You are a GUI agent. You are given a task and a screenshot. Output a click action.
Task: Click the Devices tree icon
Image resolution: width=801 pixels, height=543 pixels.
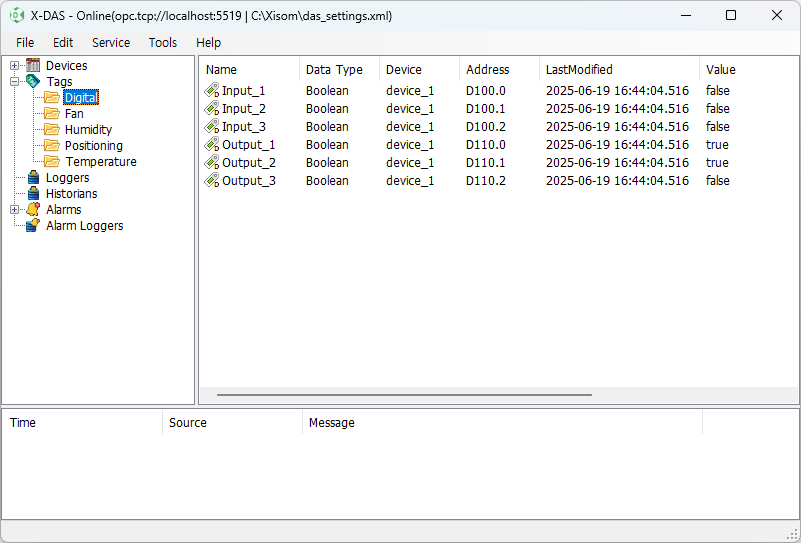tap(33, 66)
